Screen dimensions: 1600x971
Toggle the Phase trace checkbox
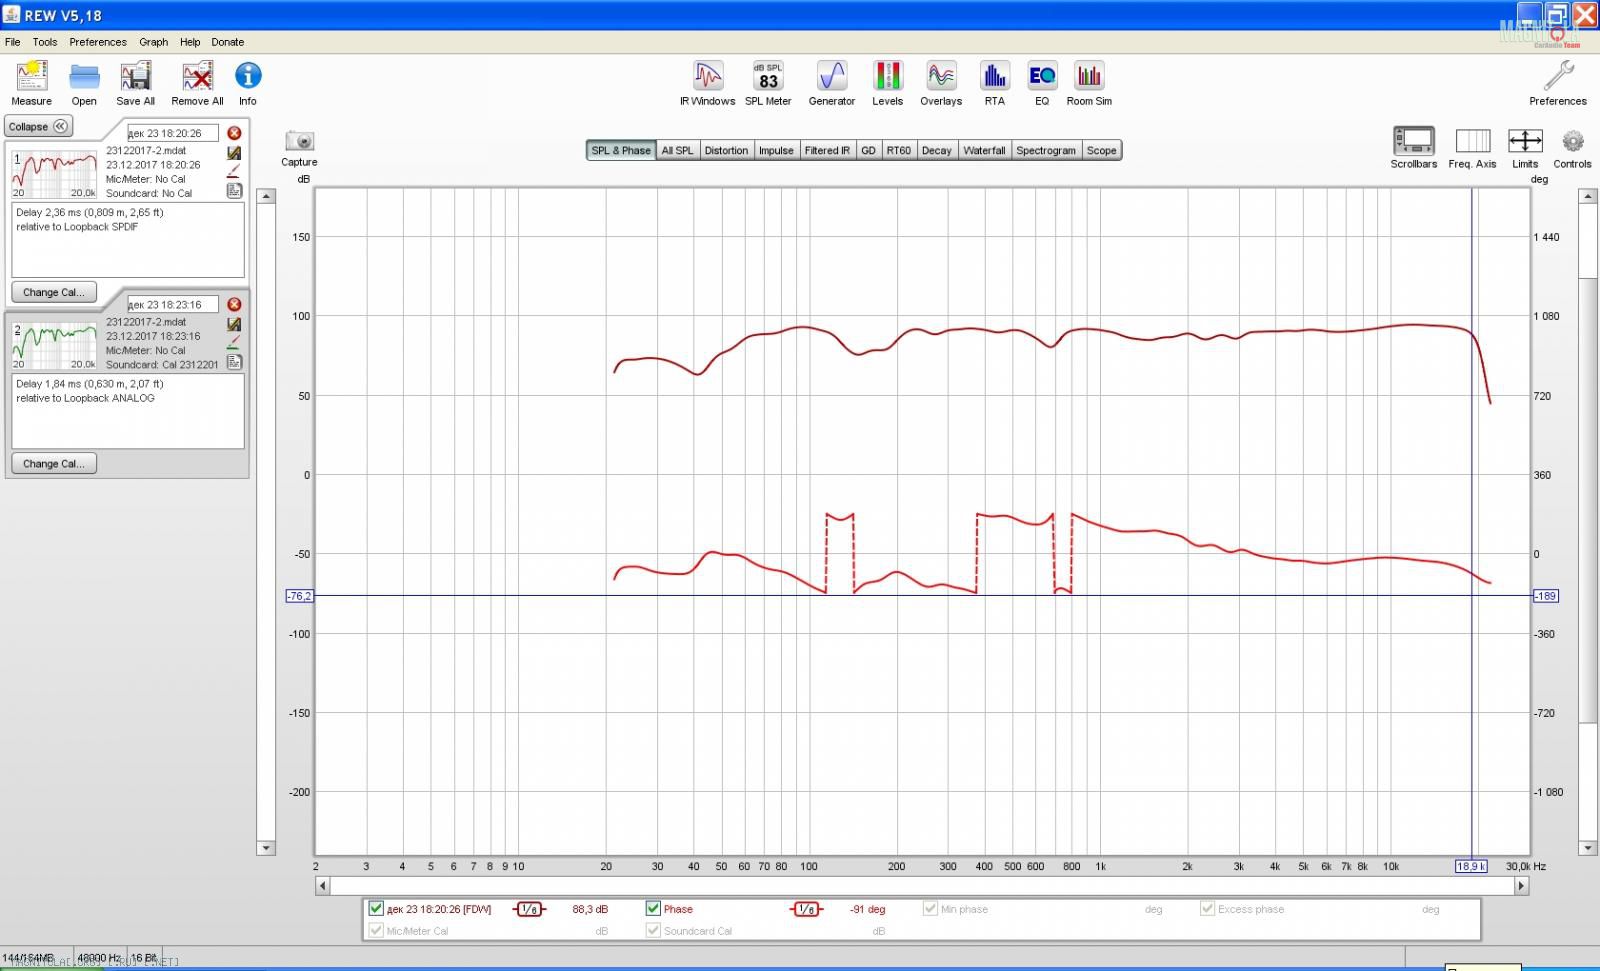(653, 908)
